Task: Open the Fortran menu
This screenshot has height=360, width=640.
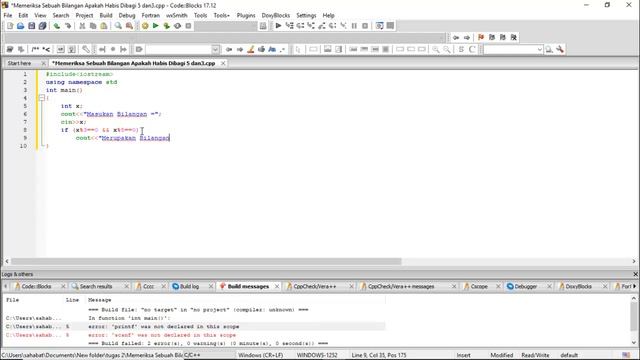Action: coord(151,15)
